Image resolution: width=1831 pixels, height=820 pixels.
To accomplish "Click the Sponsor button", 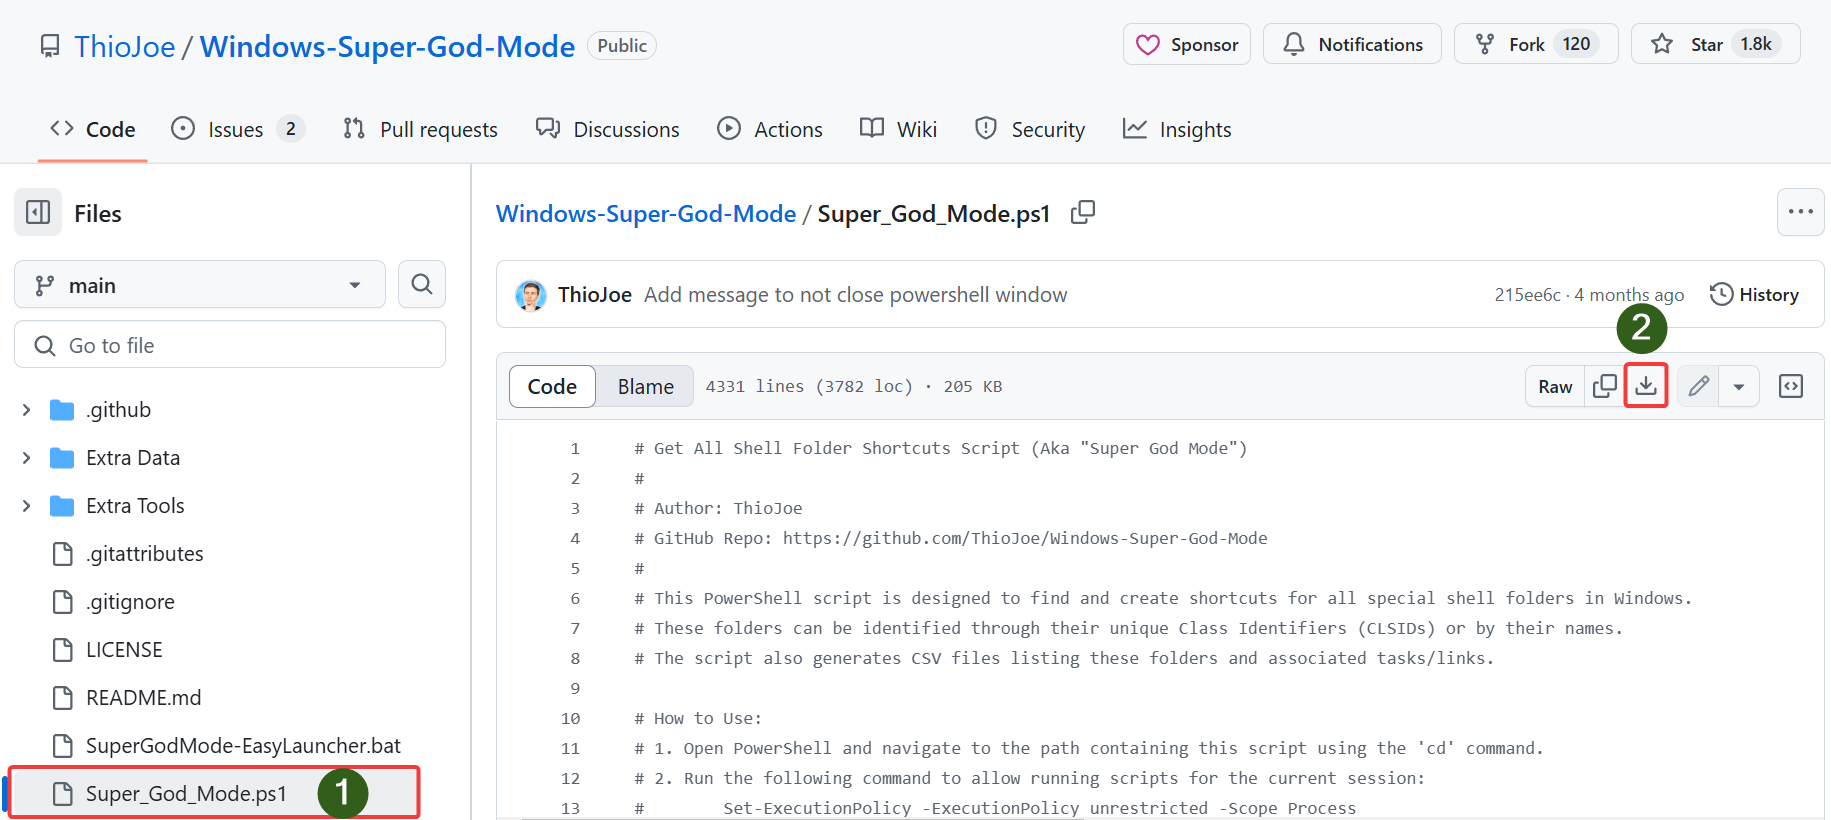I will click(x=1187, y=45).
